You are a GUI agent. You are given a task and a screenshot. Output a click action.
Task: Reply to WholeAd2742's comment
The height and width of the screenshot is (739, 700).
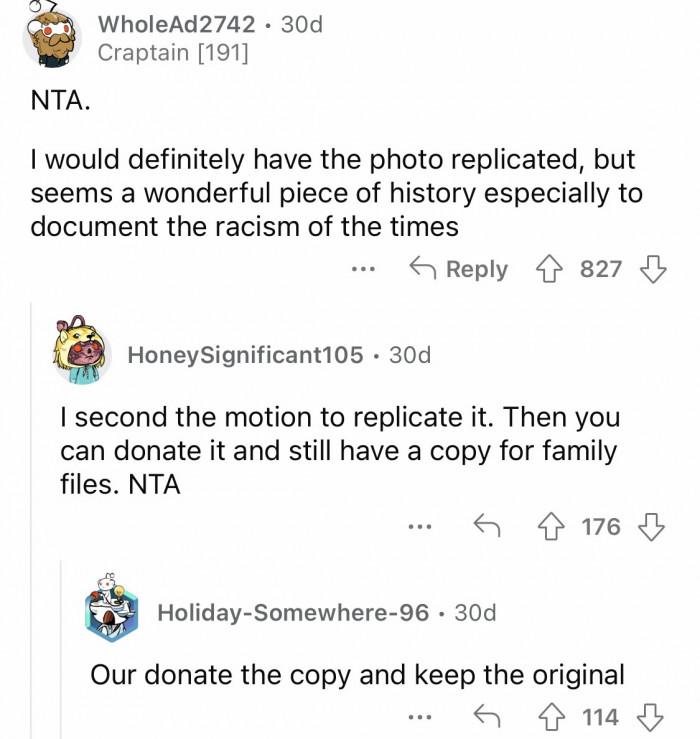460,269
